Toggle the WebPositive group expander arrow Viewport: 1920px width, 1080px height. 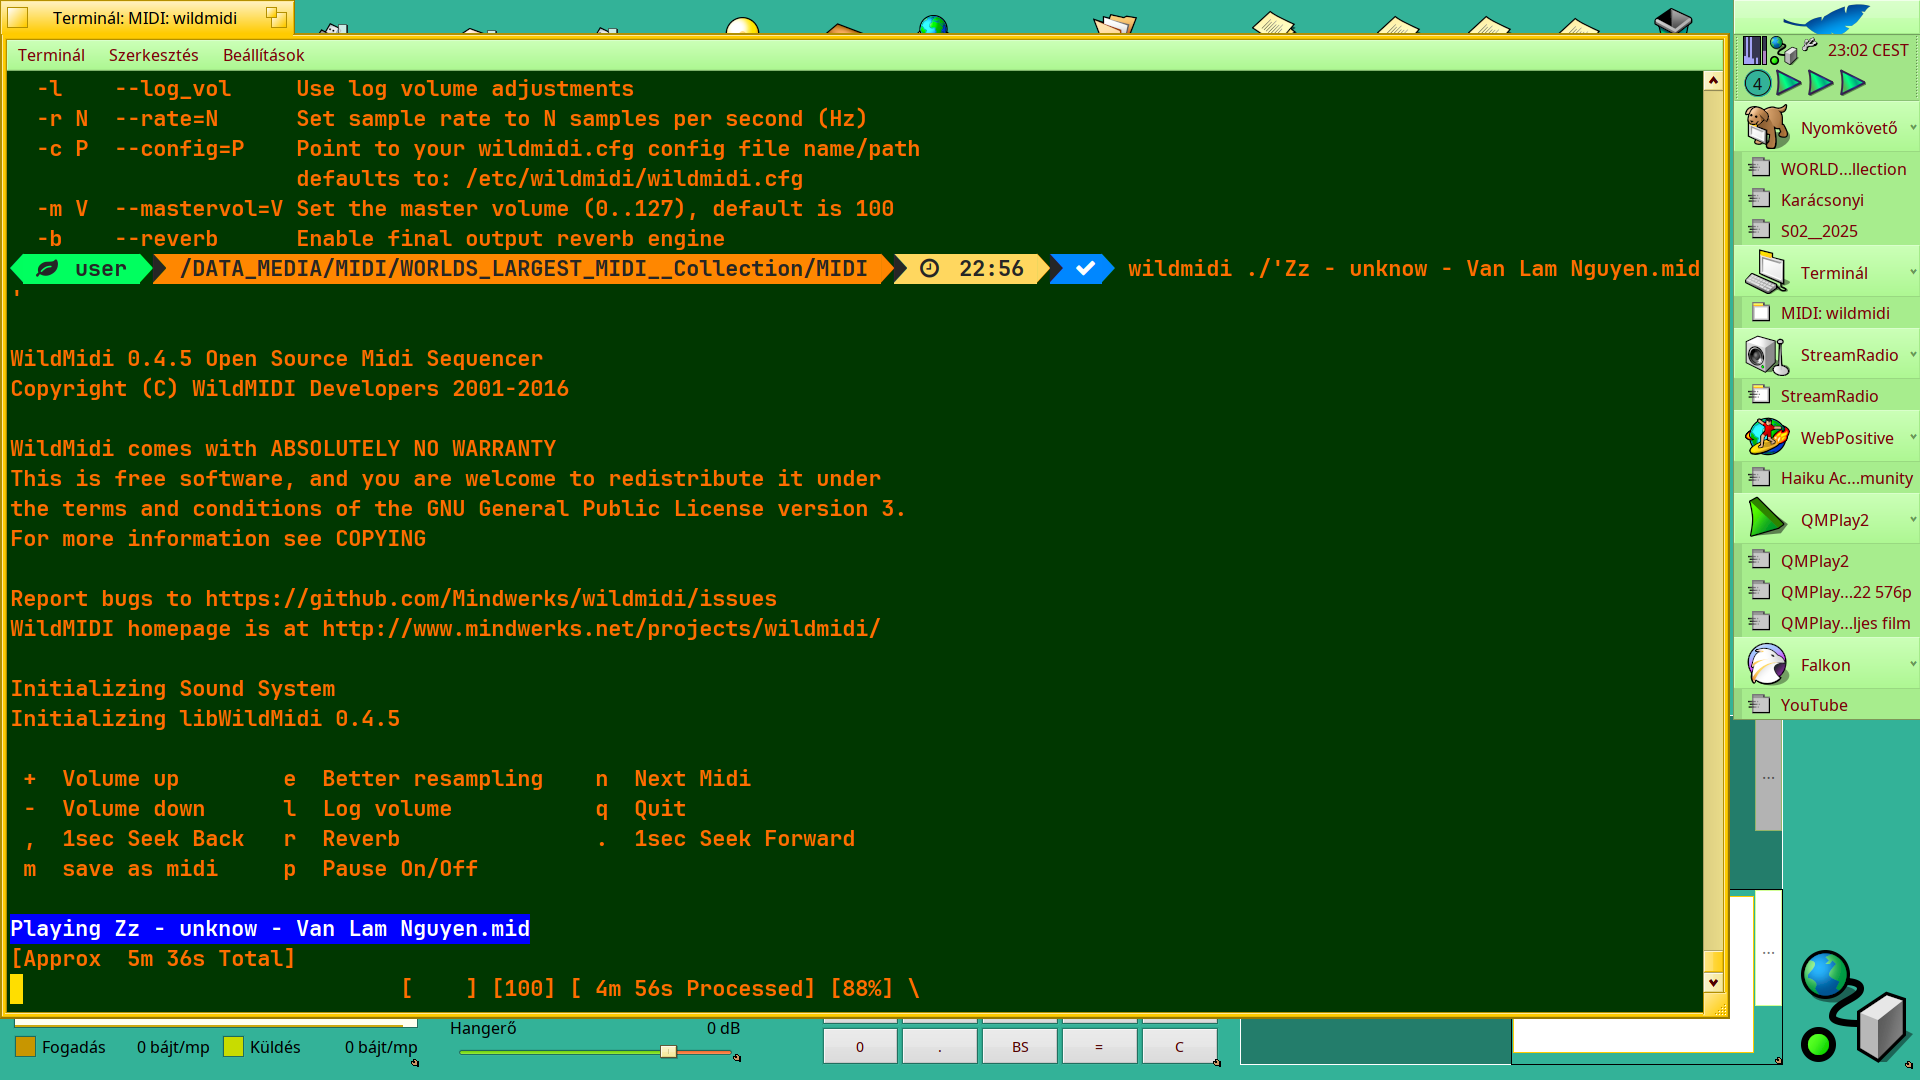(1912, 437)
